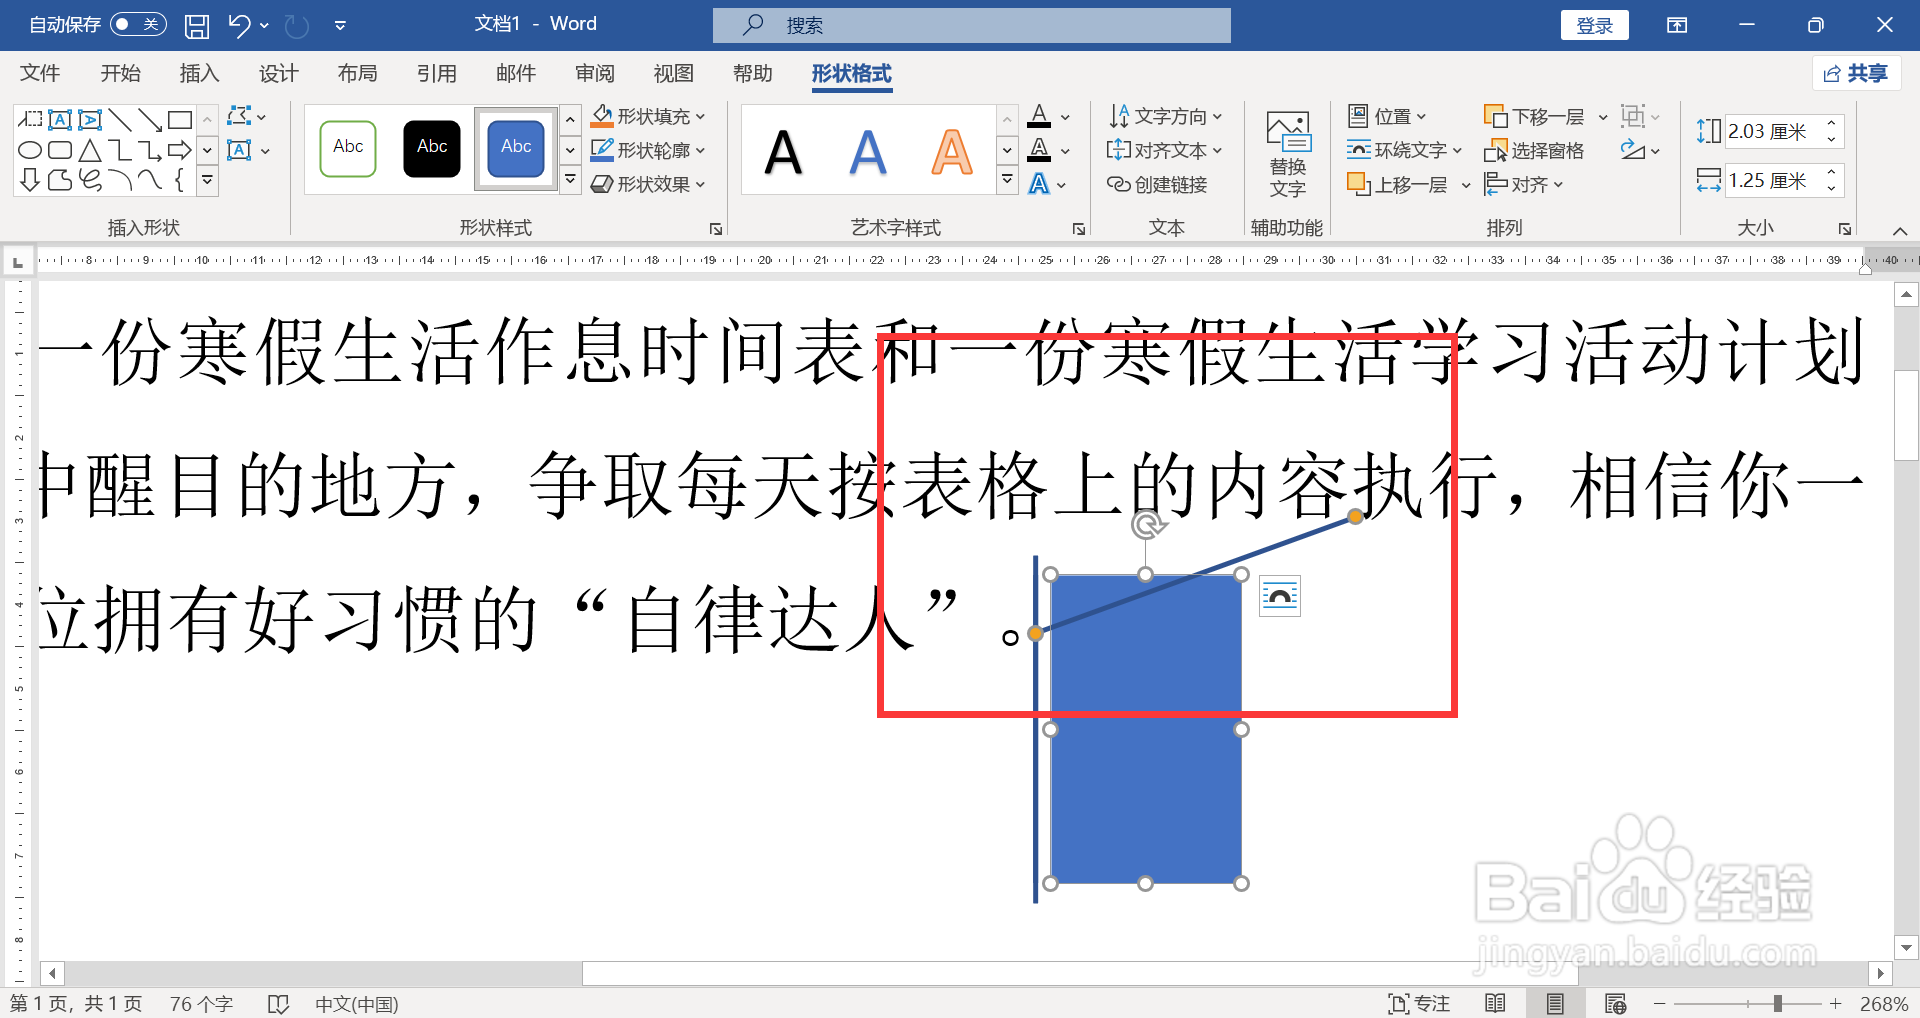Image resolution: width=1920 pixels, height=1018 pixels.
Task: Open the 帮助 tab
Action: [x=752, y=73]
